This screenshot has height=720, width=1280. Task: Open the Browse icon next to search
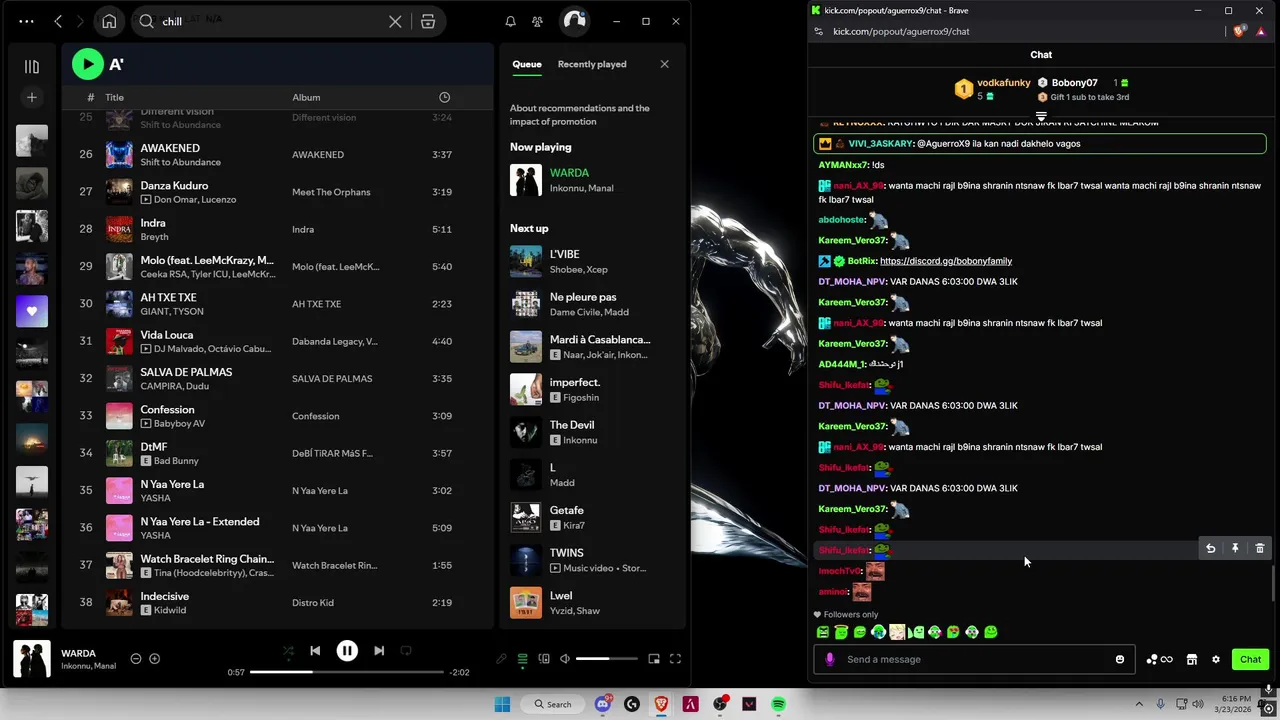(428, 22)
